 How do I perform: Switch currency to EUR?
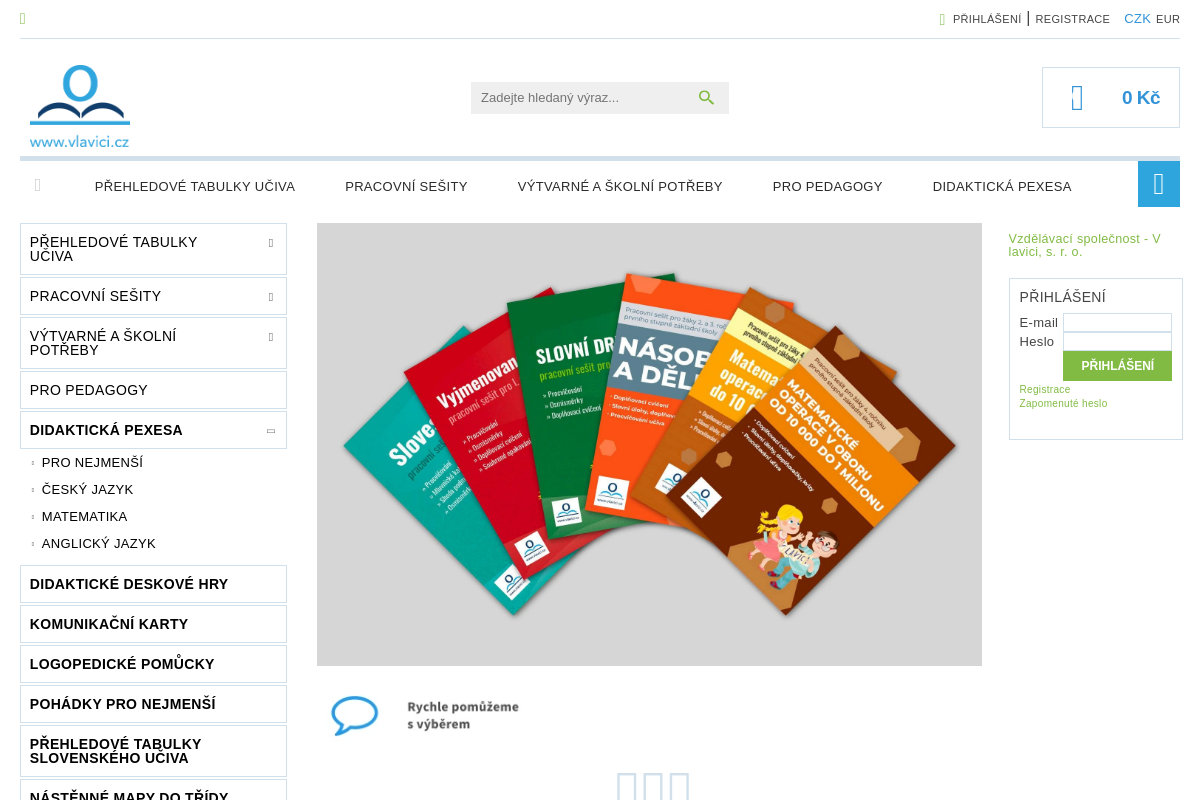click(1168, 19)
